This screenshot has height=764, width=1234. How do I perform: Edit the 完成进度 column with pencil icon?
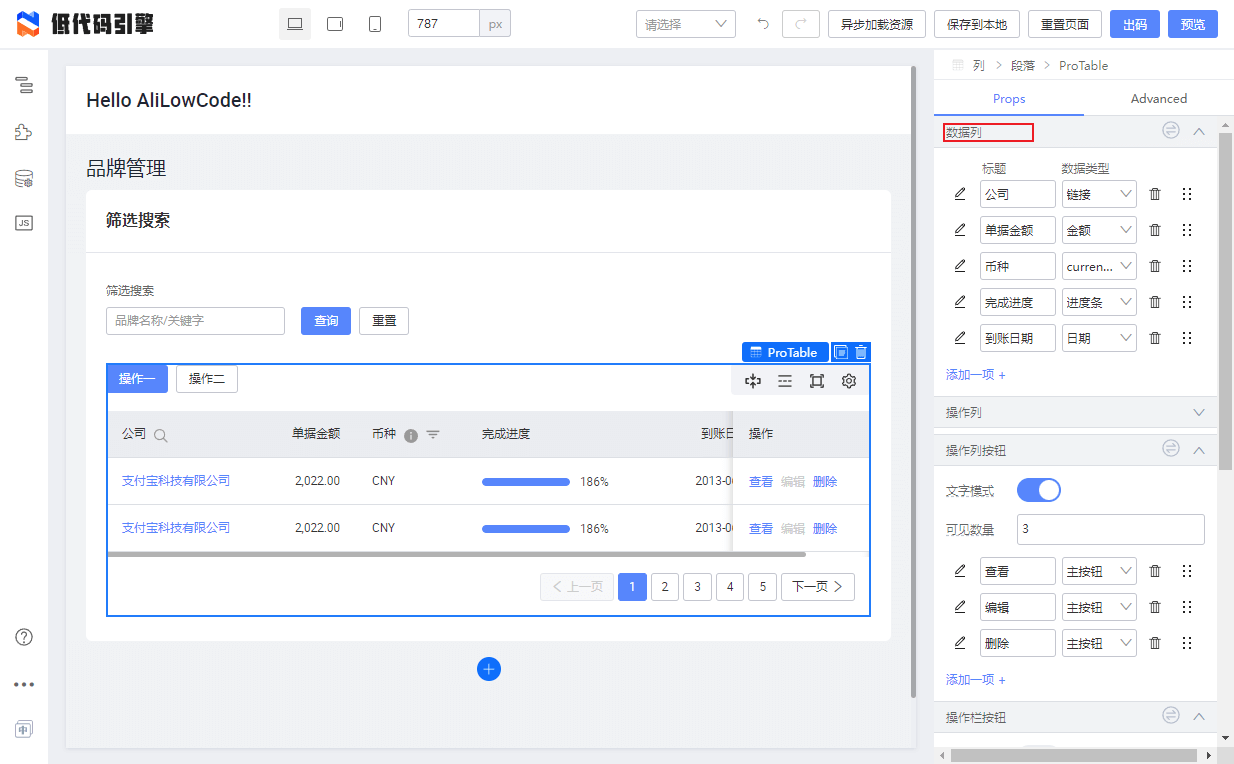coord(960,302)
